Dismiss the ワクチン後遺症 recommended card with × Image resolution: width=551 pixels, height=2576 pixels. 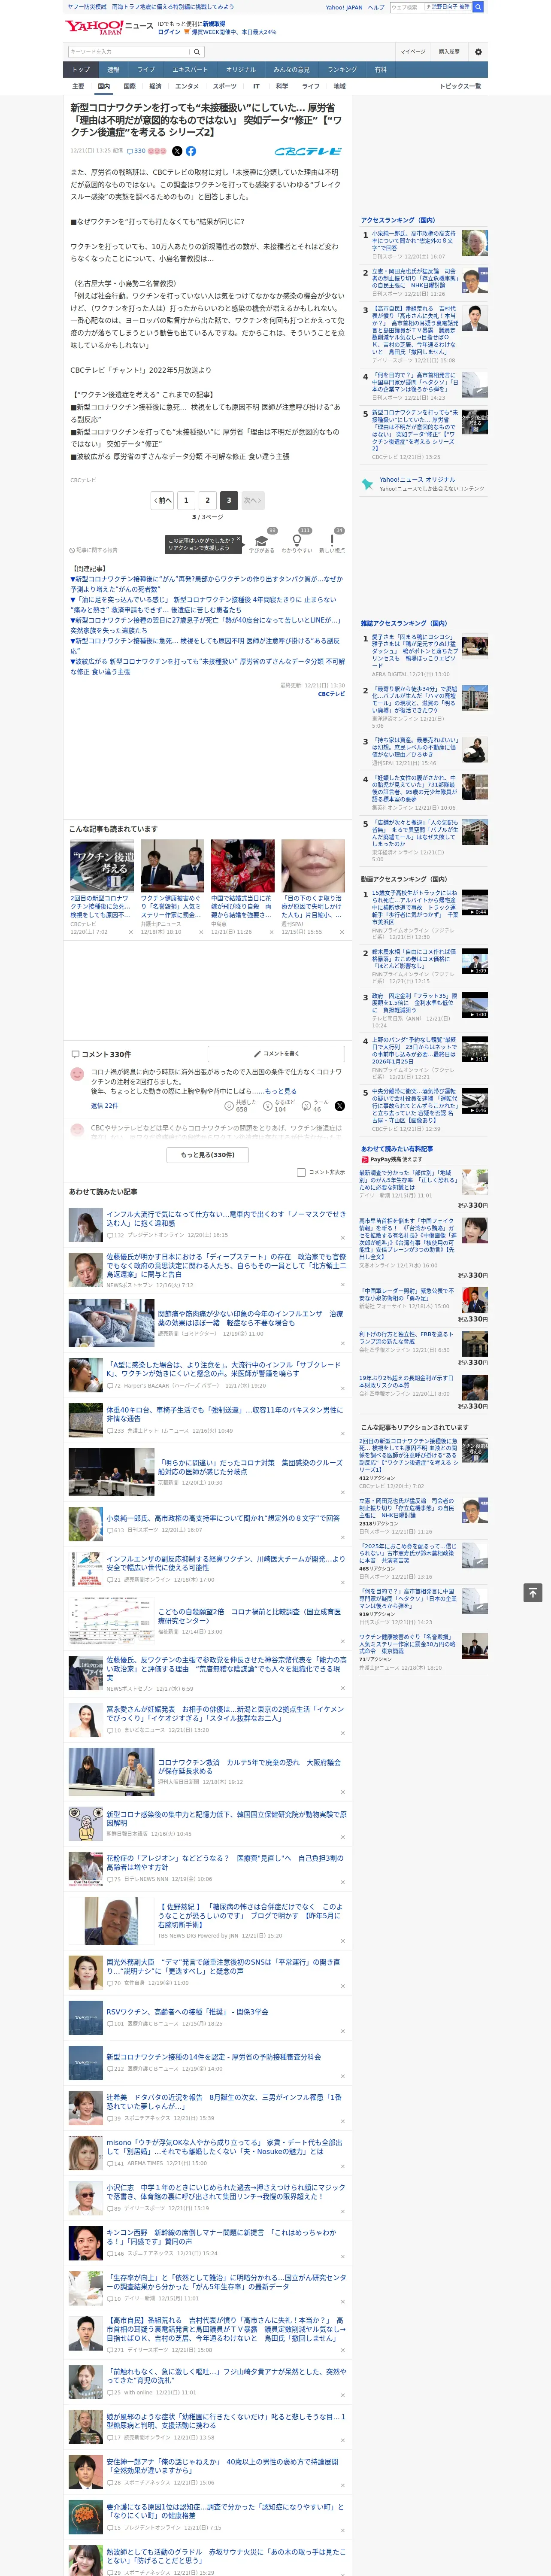point(130,932)
